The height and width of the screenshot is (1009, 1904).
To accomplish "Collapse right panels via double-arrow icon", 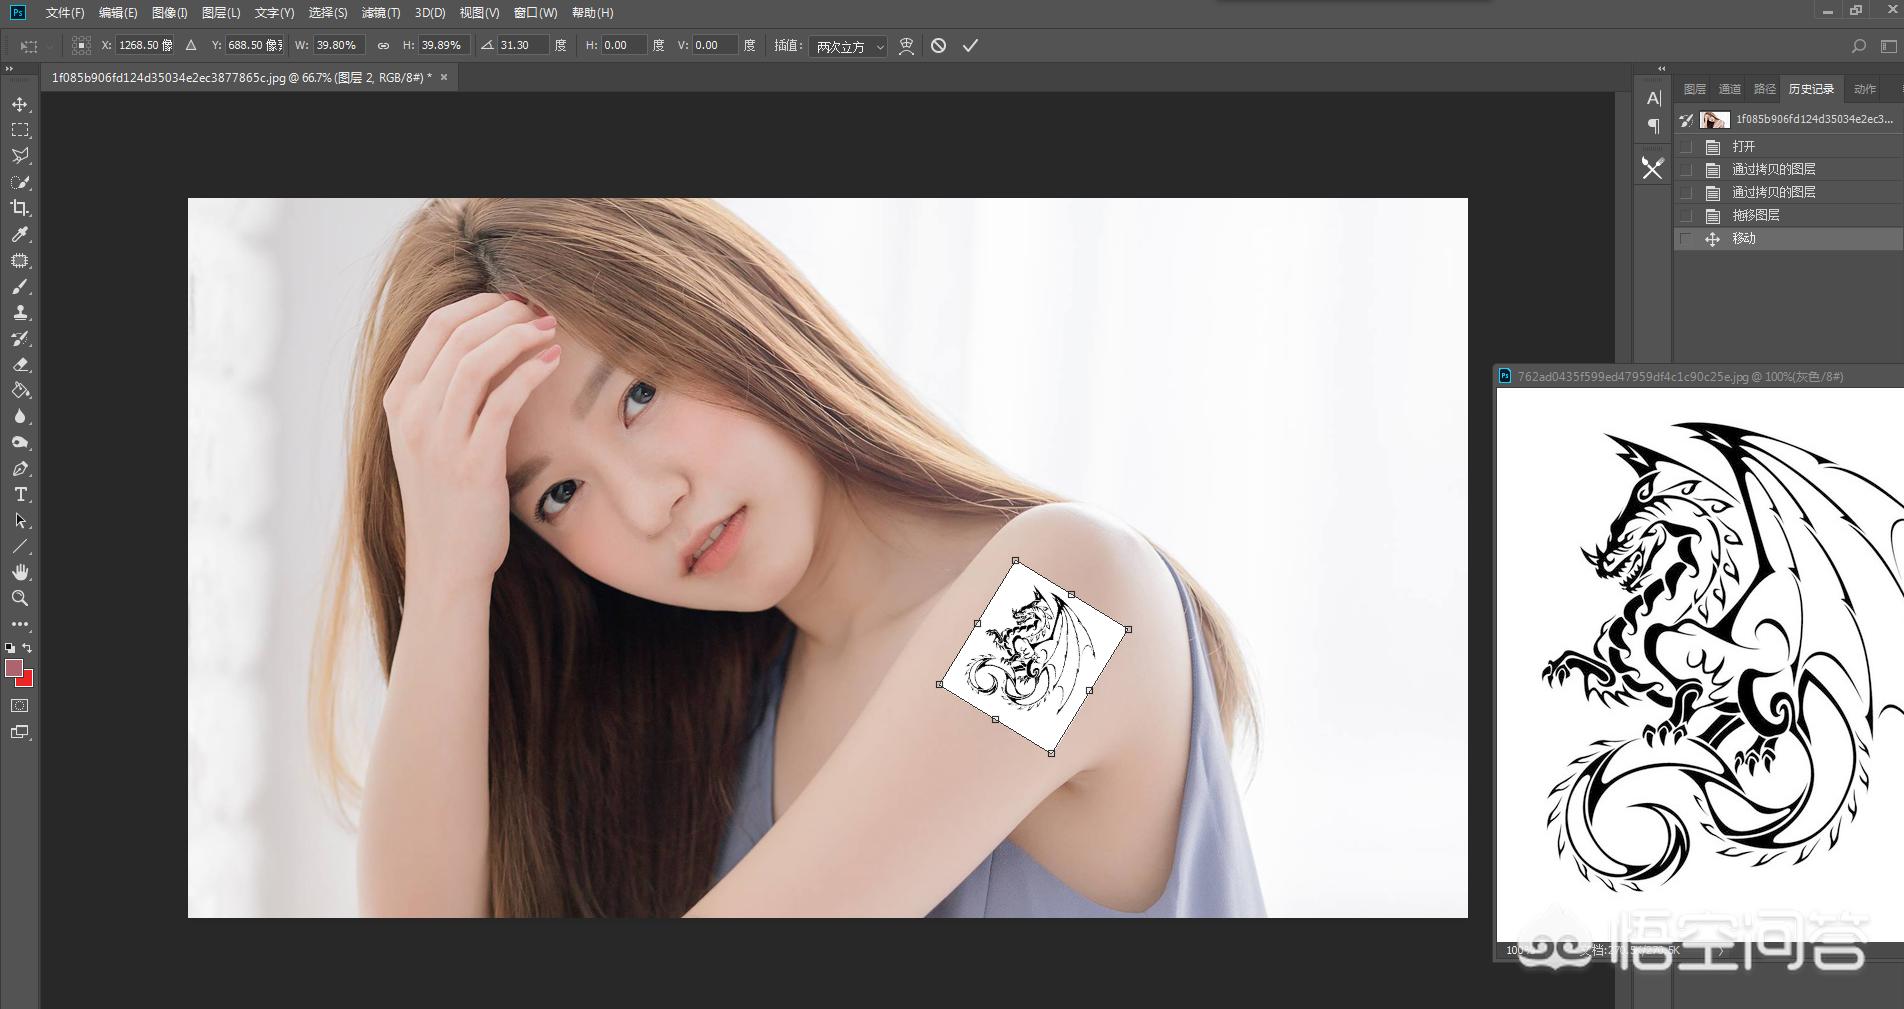I will pyautogui.click(x=1662, y=69).
